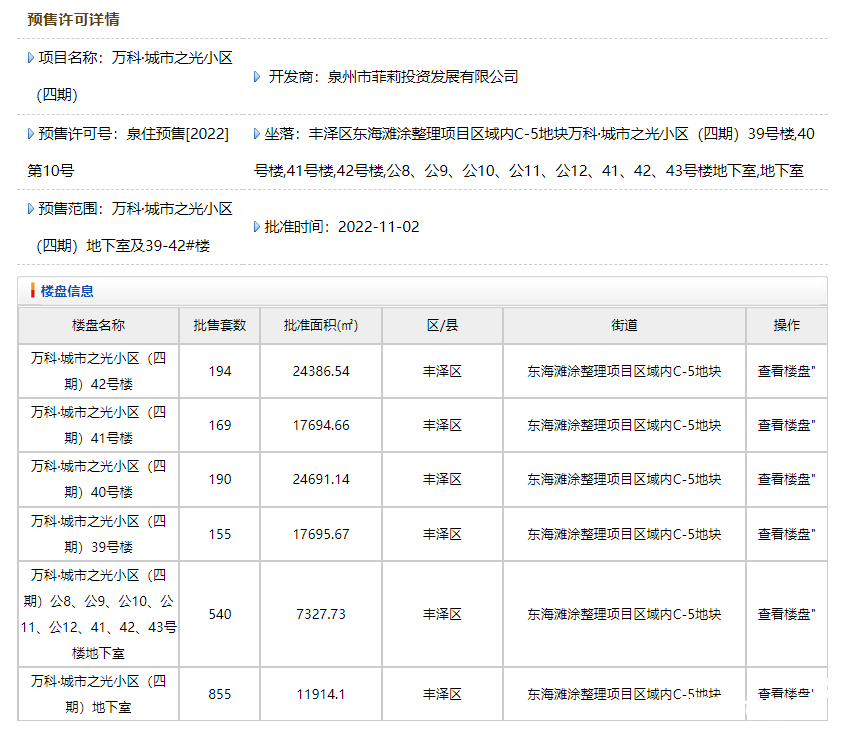
Task: Select the 万科·城市之光小区（四期）40号楼 name cell
Action: tap(99, 479)
